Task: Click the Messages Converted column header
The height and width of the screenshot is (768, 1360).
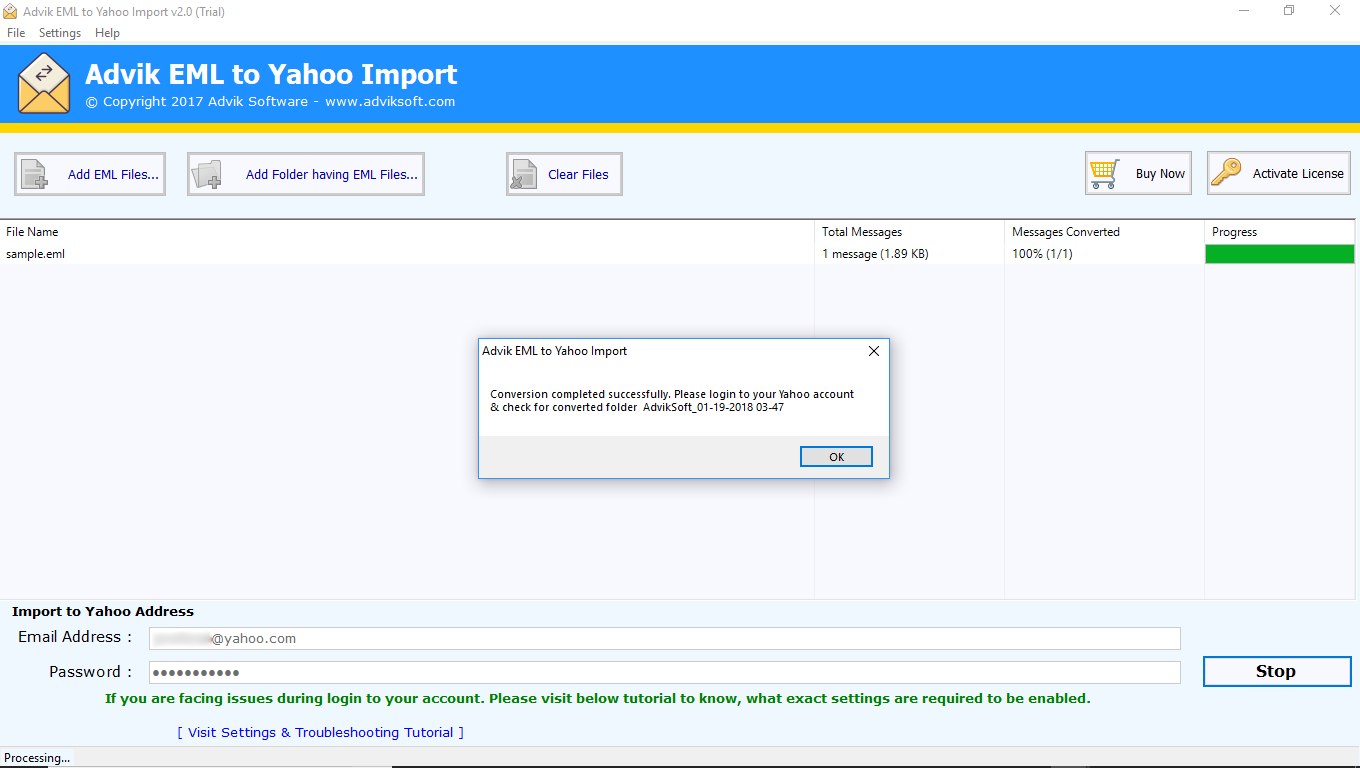Action: click(x=1105, y=231)
